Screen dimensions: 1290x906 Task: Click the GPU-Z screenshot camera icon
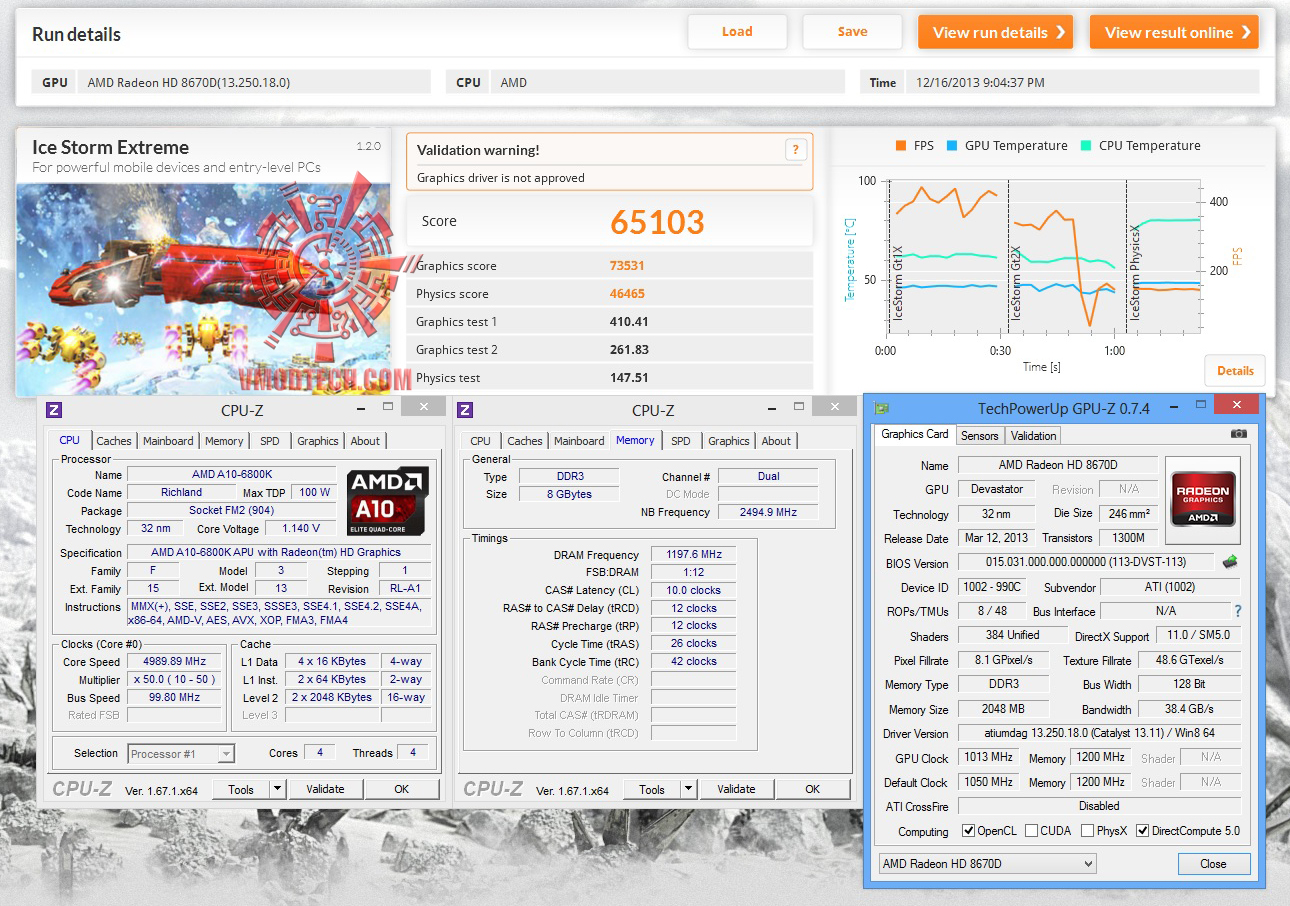coord(1239,434)
